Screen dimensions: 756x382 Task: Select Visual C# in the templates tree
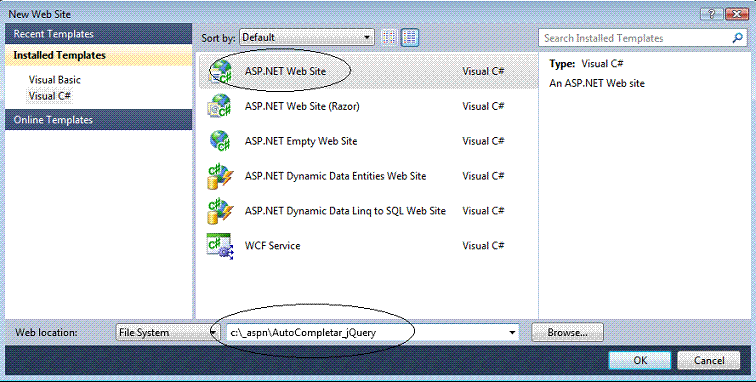point(50,96)
